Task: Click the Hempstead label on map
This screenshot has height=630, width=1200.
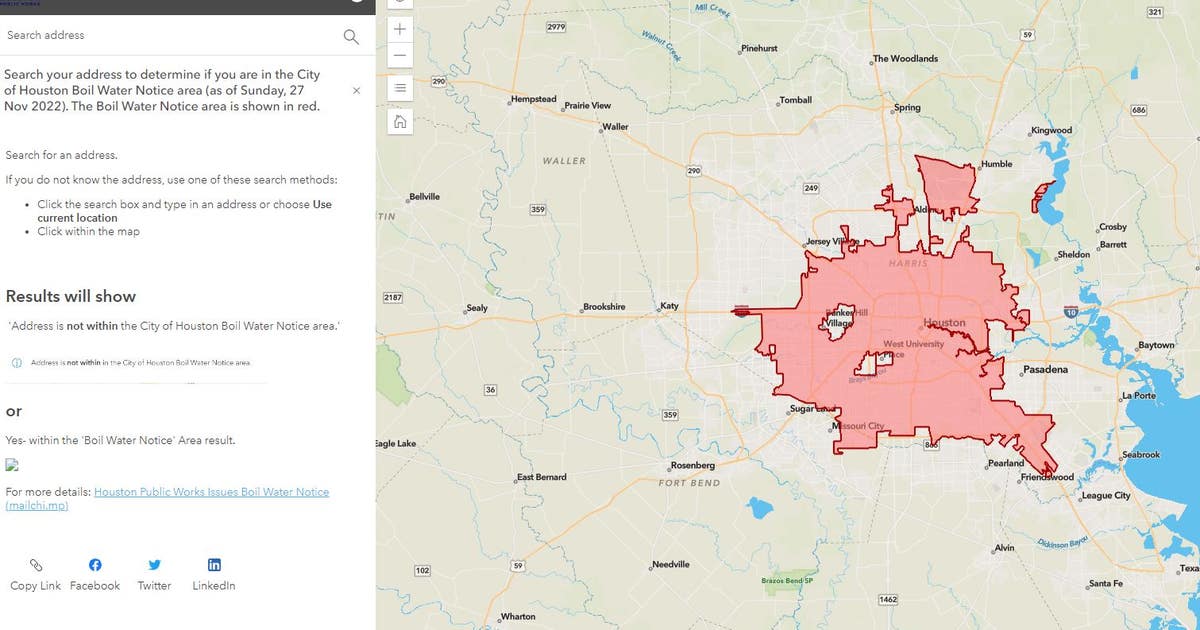Action: point(533,100)
